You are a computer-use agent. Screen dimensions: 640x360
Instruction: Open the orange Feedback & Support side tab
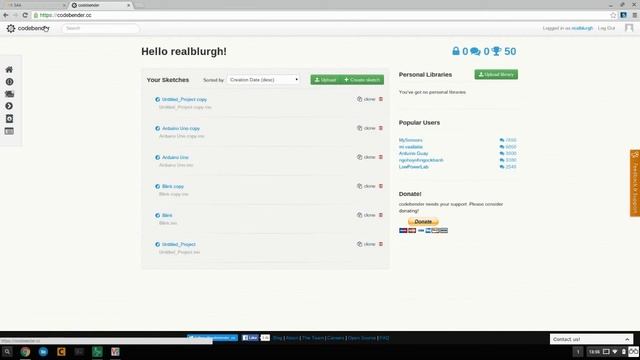[x=635, y=183]
